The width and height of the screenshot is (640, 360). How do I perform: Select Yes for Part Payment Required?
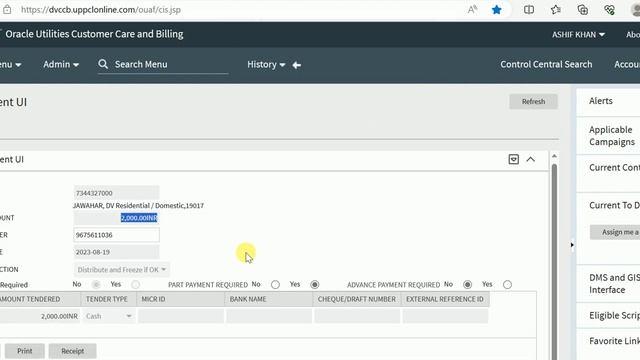click(x=315, y=284)
